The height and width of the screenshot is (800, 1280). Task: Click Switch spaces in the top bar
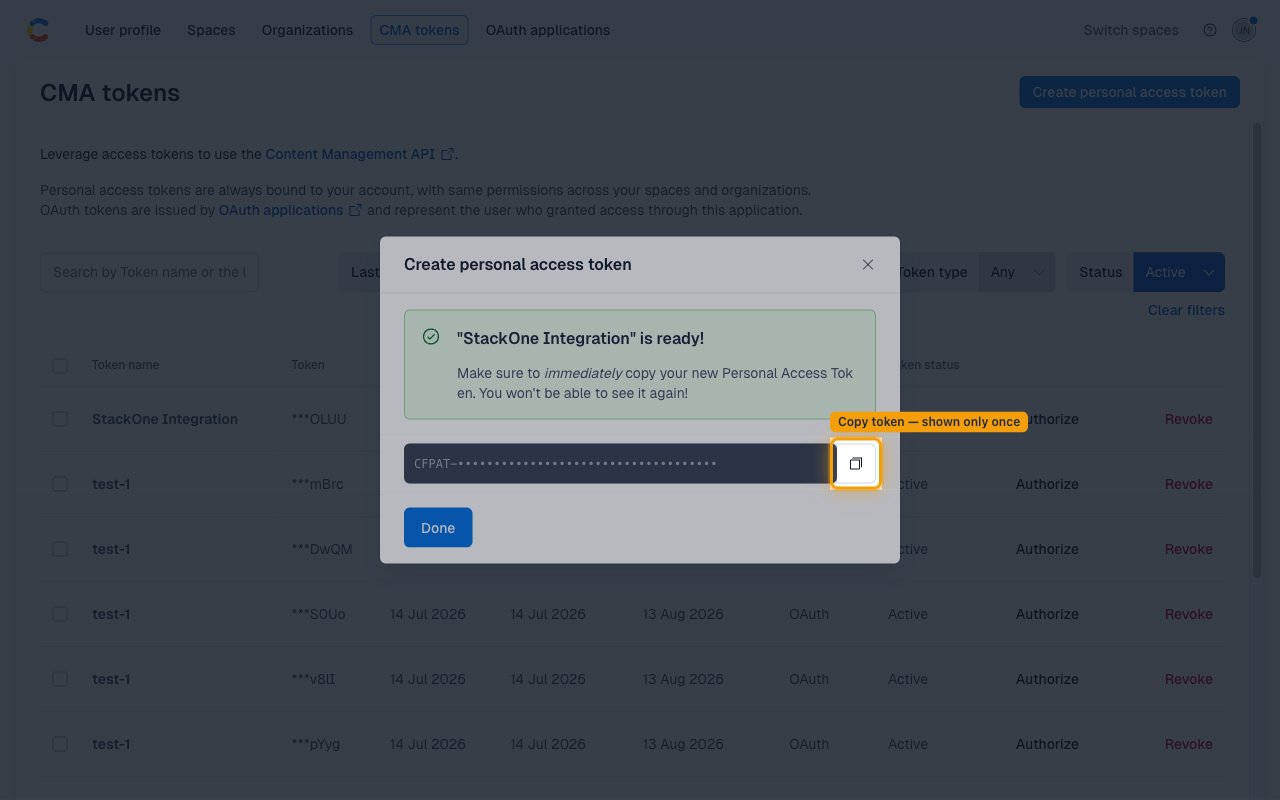(x=1131, y=30)
